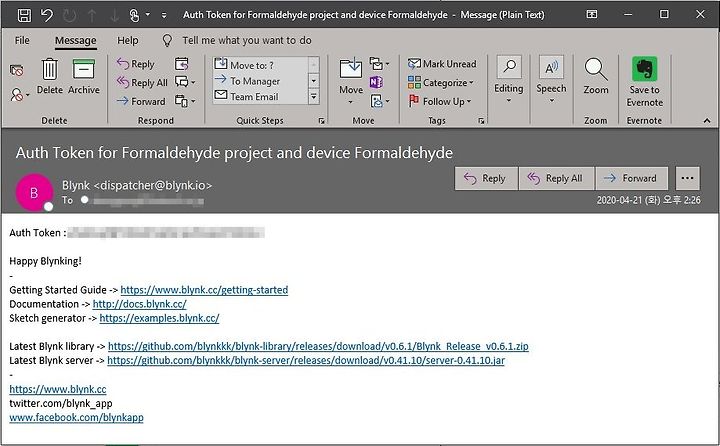Collapse the ribbon with chevron

[707, 120]
